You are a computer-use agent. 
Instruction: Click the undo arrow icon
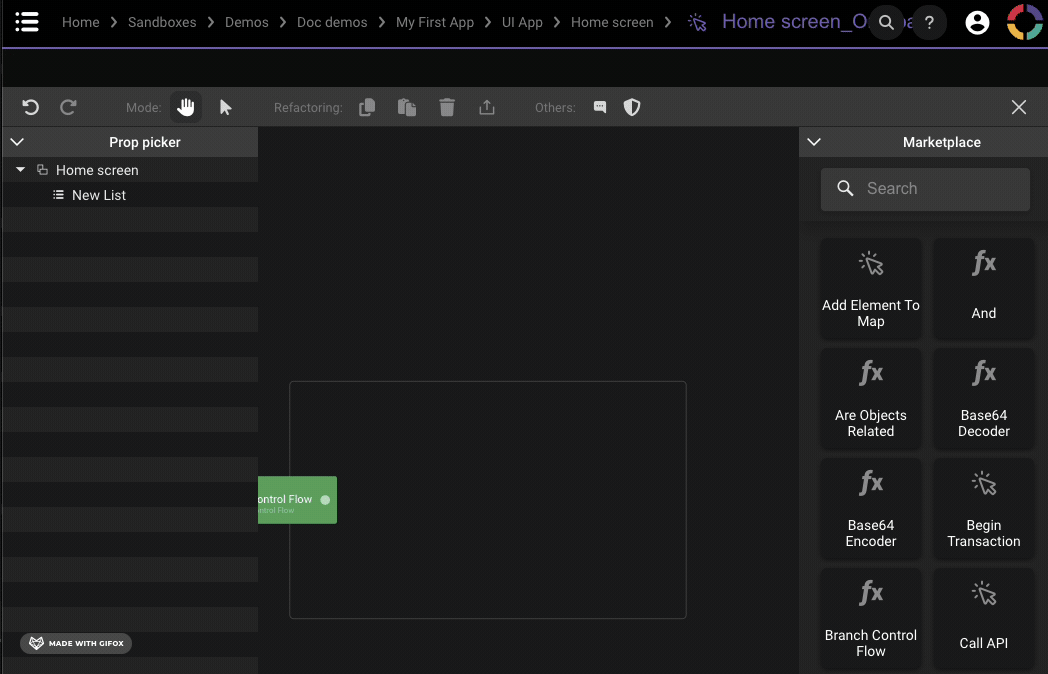click(30, 107)
